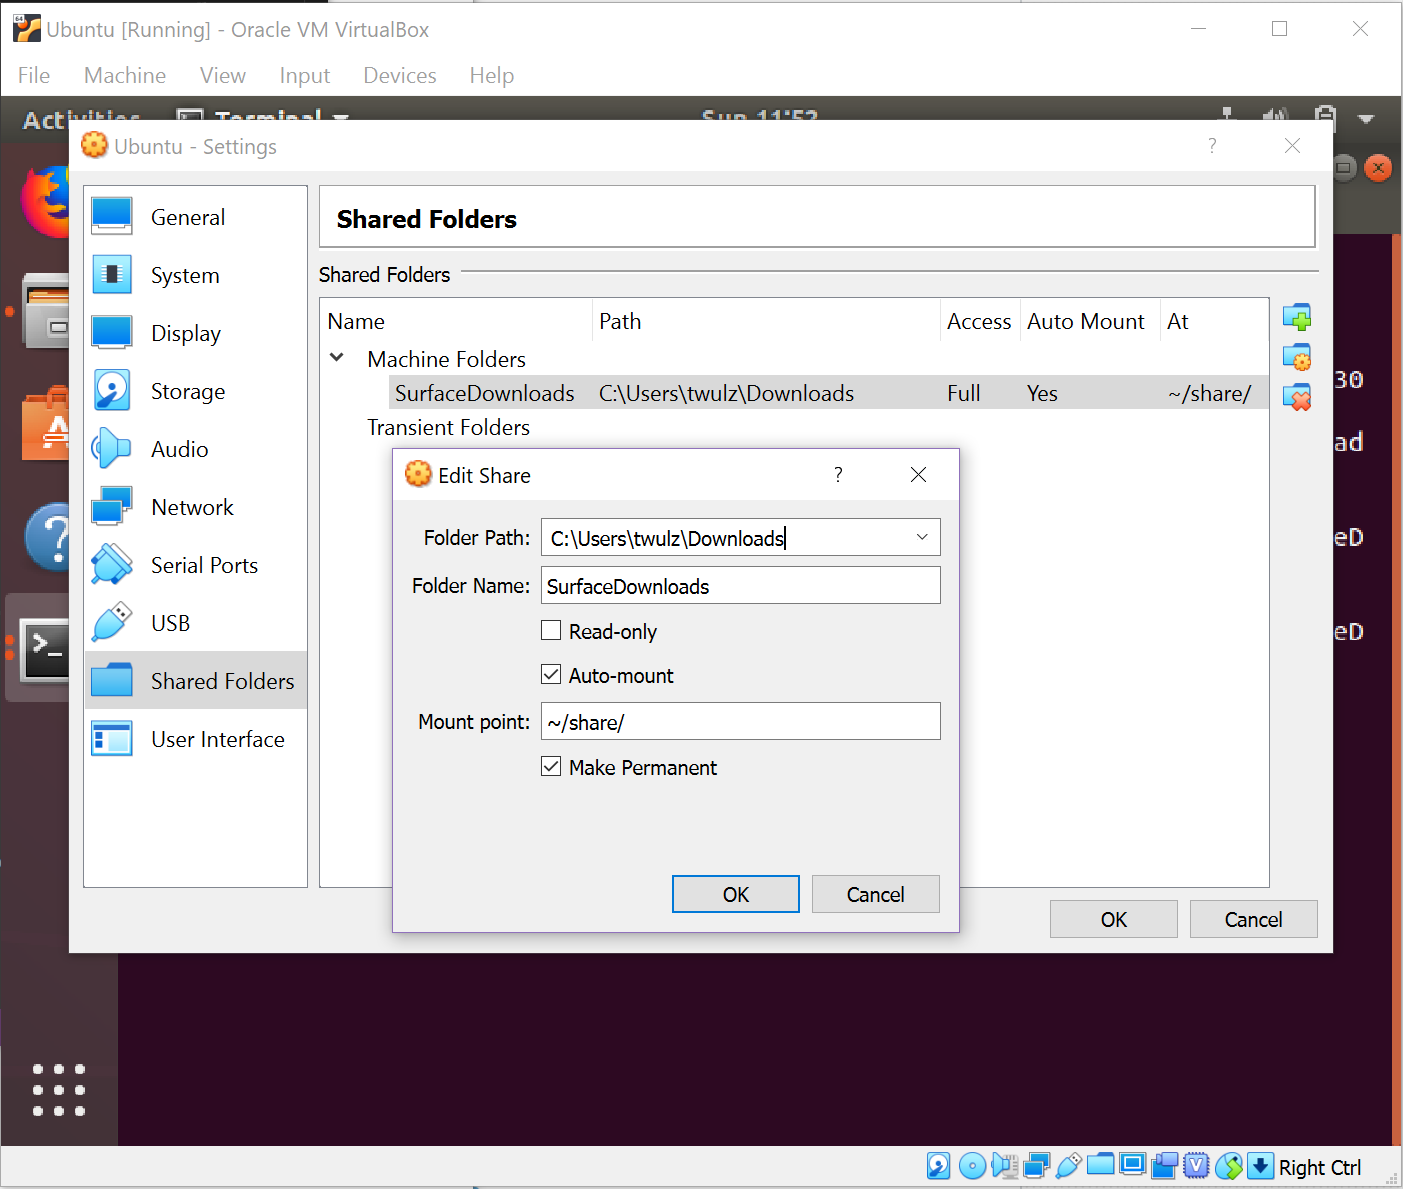Click the add new shared folder icon
The height and width of the screenshot is (1189, 1403).
(x=1297, y=318)
